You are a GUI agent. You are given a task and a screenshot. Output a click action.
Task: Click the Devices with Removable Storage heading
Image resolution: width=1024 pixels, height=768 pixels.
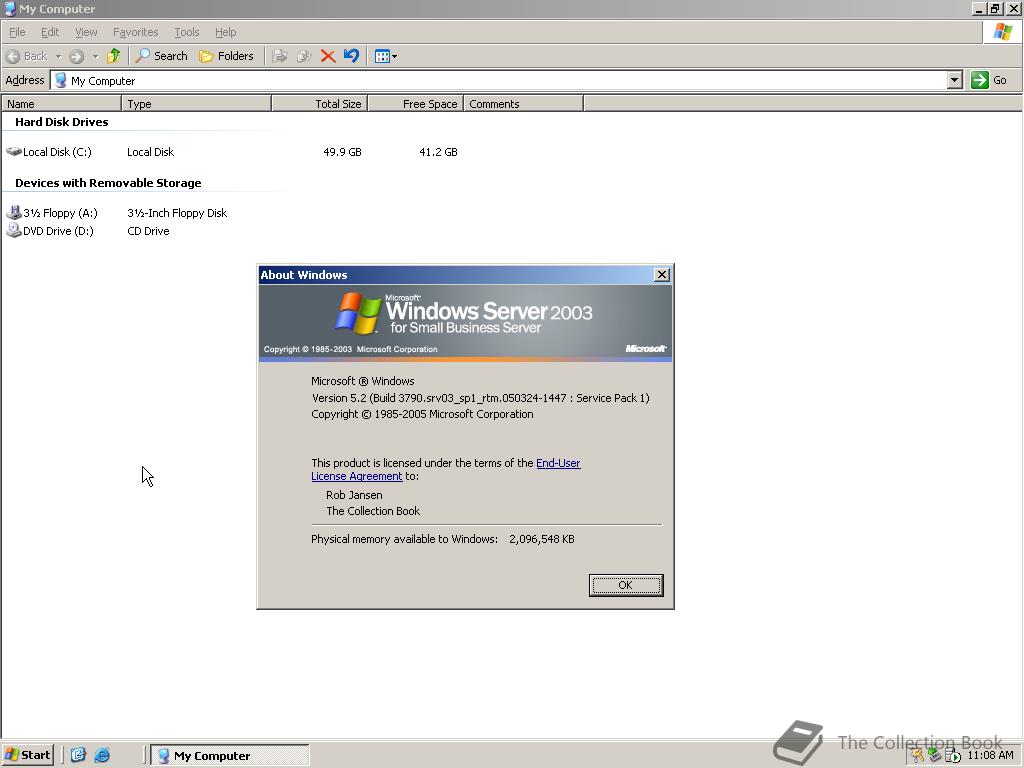[108, 183]
